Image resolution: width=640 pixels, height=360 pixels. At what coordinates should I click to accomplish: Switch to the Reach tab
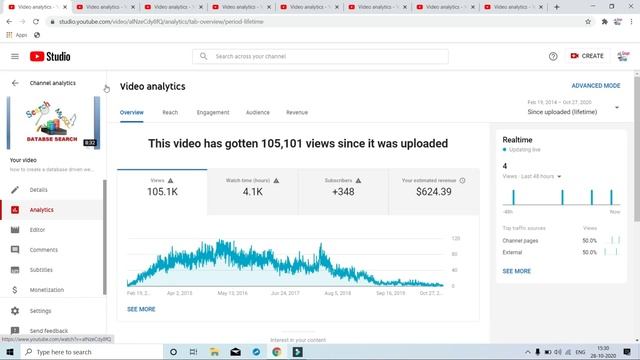tap(170, 112)
